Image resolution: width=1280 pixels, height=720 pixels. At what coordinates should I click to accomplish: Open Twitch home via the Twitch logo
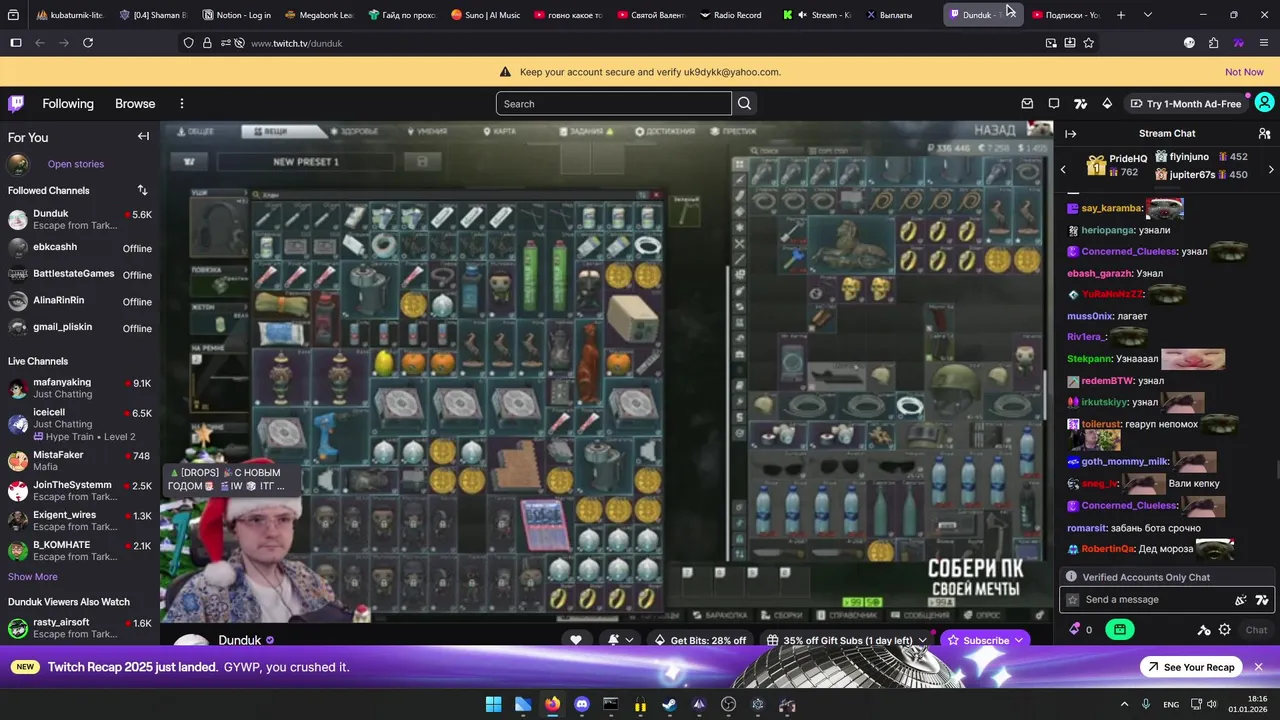[x=16, y=103]
